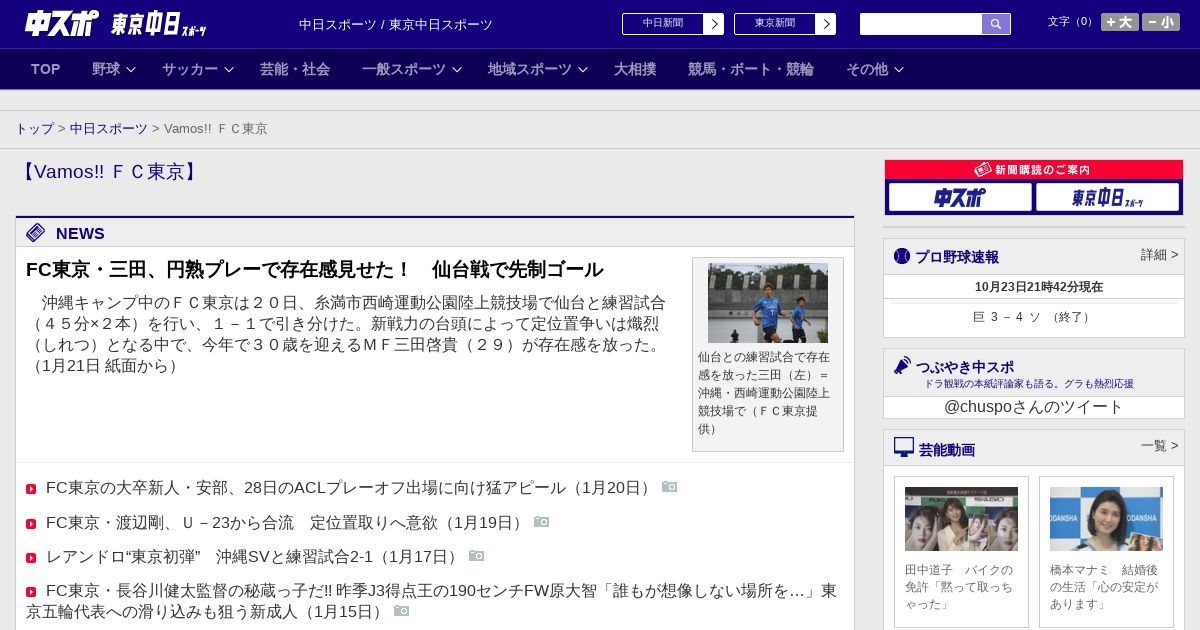The width and height of the screenshot is (1200, 630).
Task: Click the 10月23日21時42分現在 timestamp
Action: (x=1039, y=287)
